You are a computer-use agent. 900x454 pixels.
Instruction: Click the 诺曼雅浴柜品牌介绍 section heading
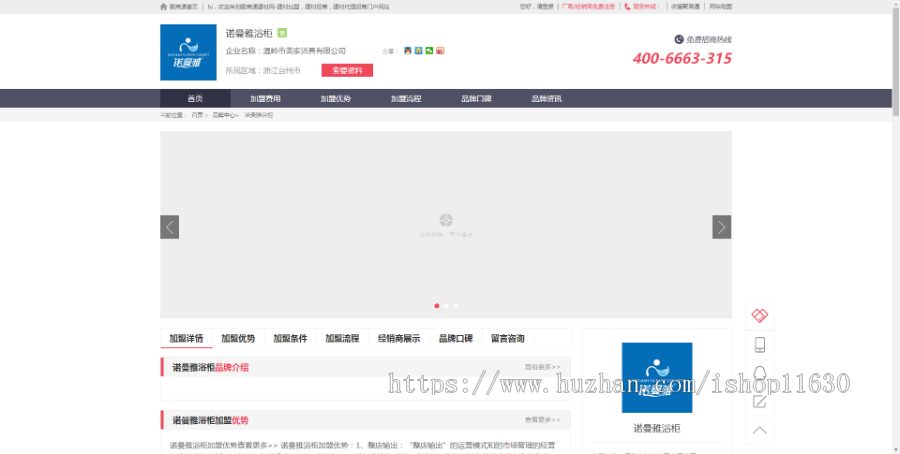211,368
